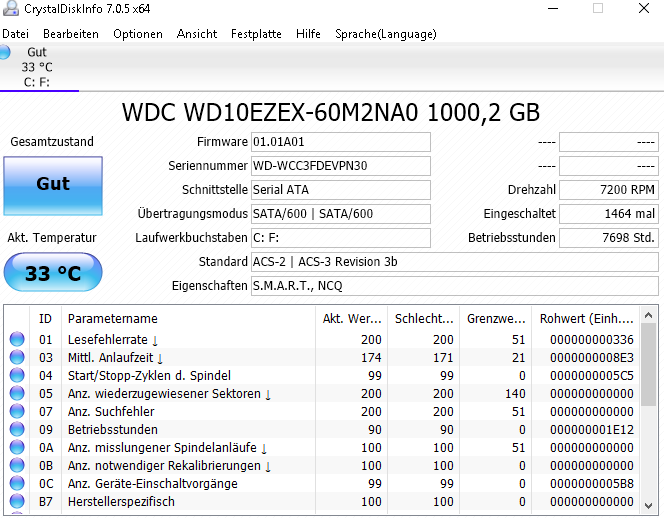Viewport: 664px width, 518px height.
Task: Click the Akt. Wer... column header
Action: pyautogui.click(x=351, y=319)
